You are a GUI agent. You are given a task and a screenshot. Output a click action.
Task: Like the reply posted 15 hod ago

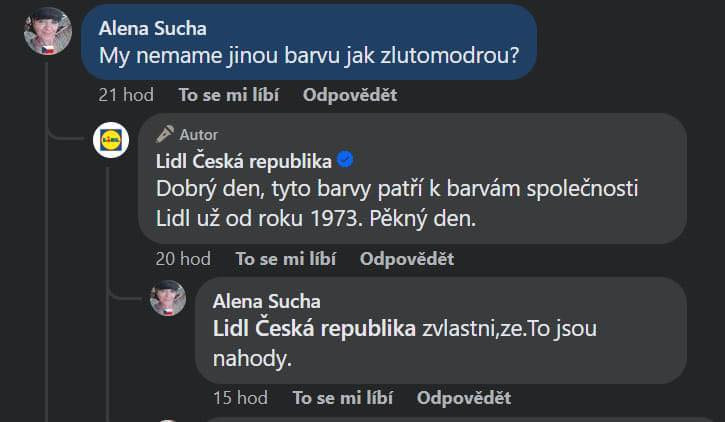pyautogui.click(x=343, y=398)
